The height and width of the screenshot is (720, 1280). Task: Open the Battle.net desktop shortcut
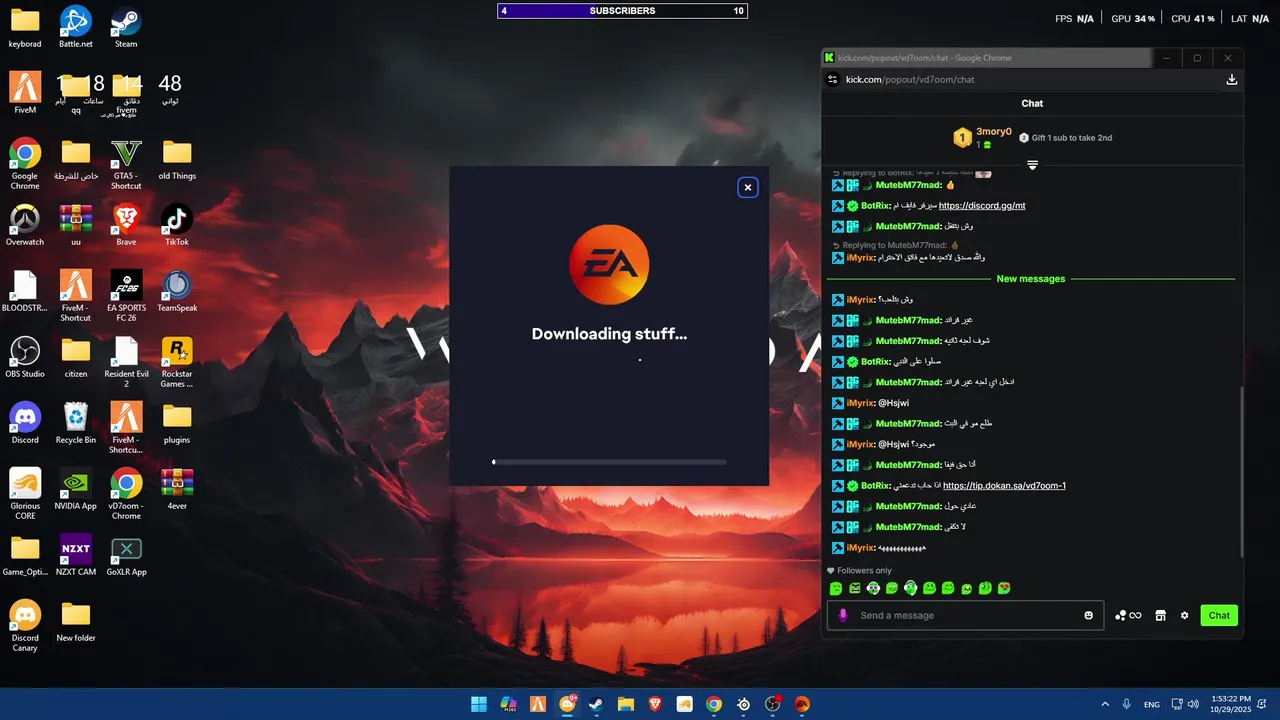pyautogui.click(x=75, y=28)
